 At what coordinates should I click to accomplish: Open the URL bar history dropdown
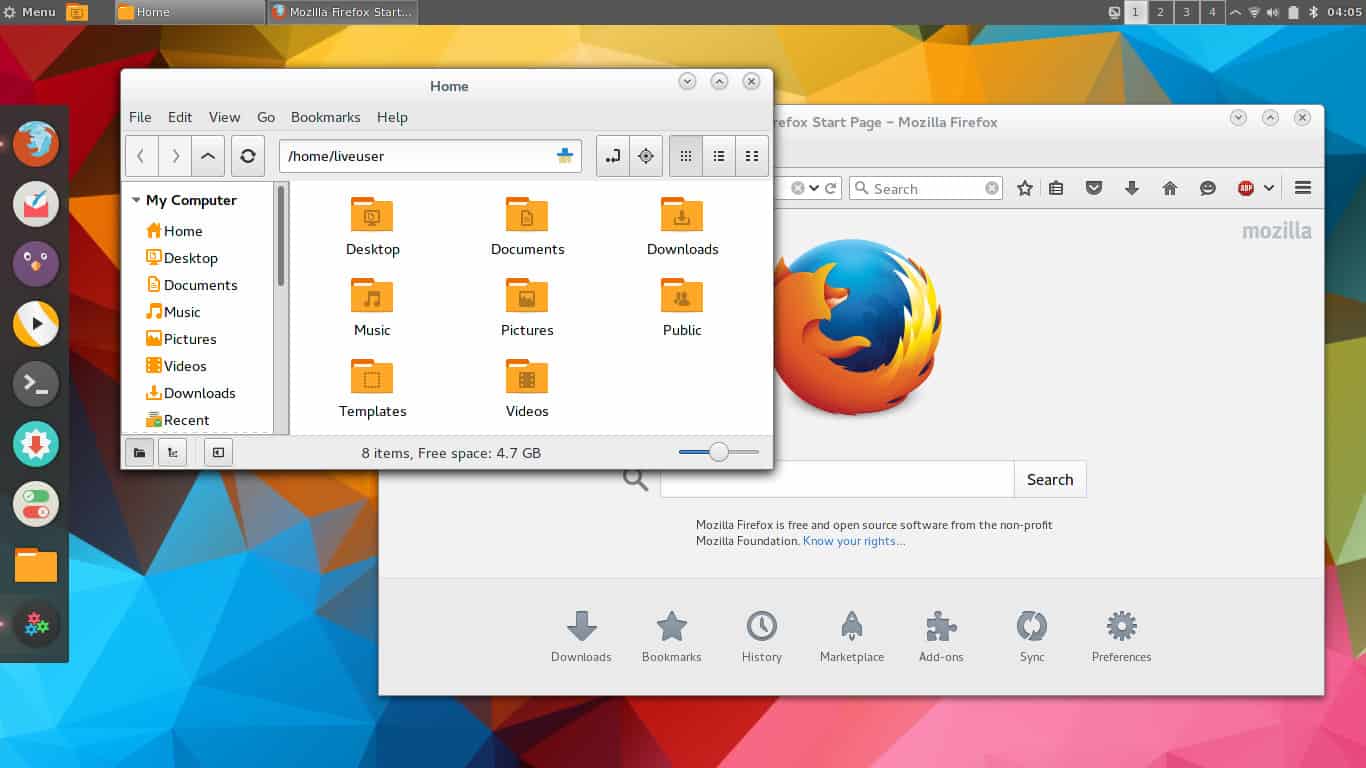(x=815, y=188)
